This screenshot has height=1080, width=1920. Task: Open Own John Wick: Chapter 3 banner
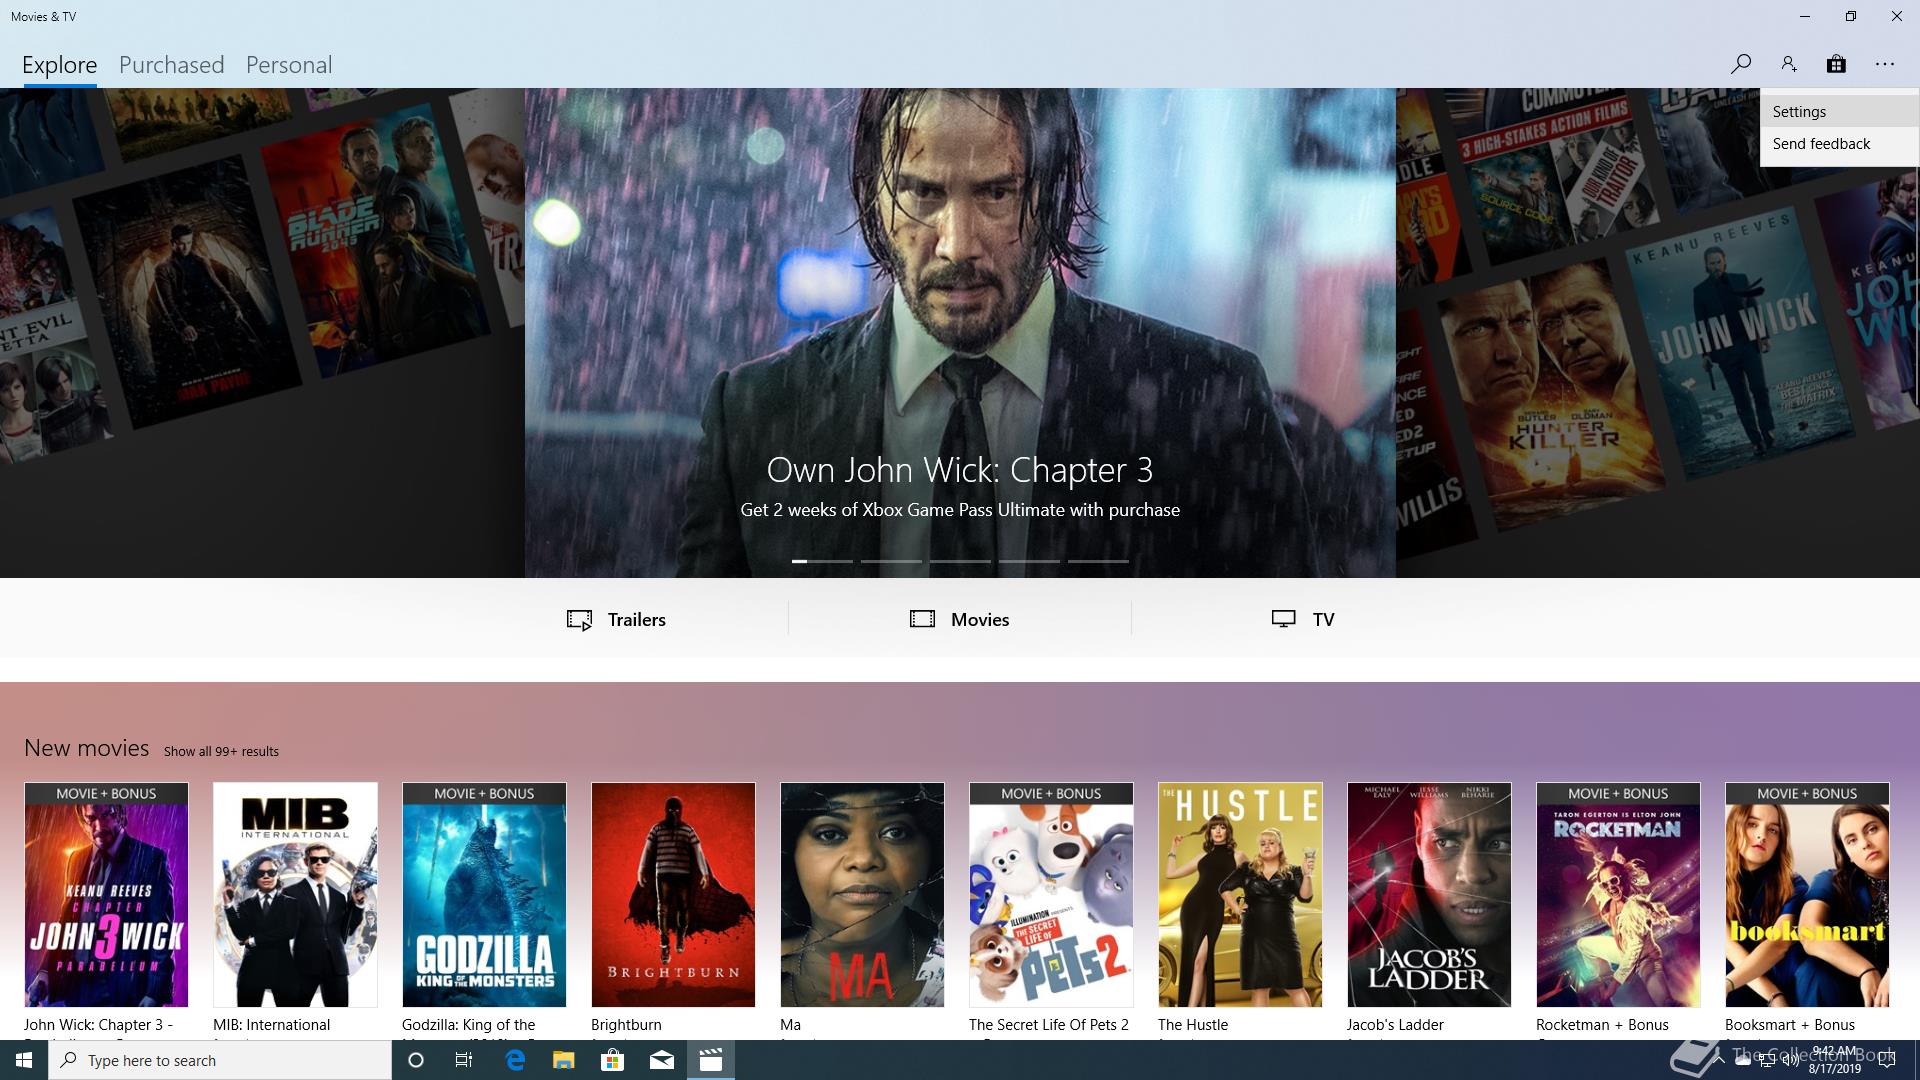pos(960,333)
